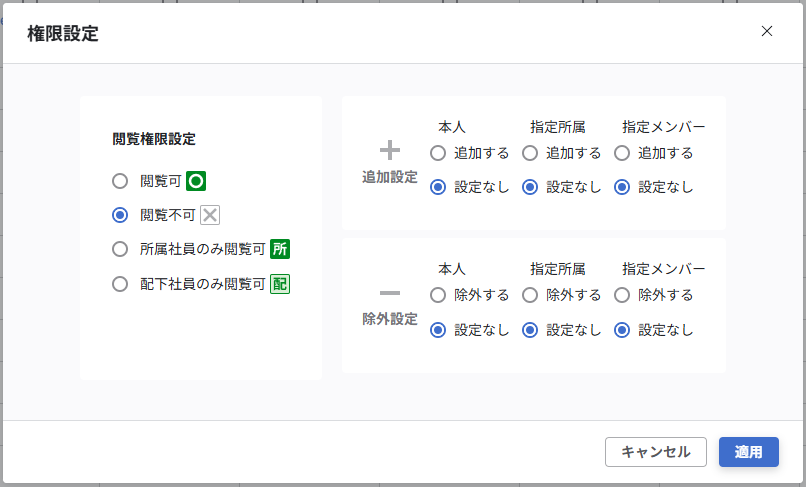Viewport: 806px width, 487px height.
Task: Select 追加する under 指定所属
Action: coord(530,153)
